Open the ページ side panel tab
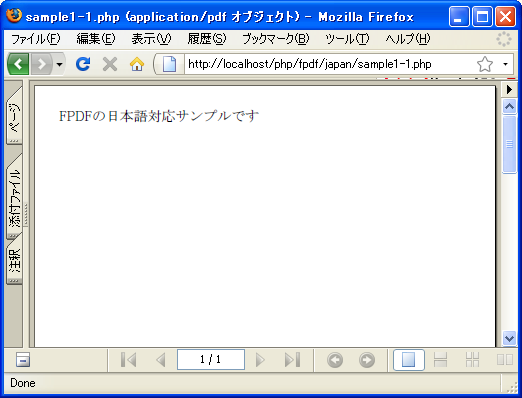This screenshot has width=522, height=398. pos(14,116)
